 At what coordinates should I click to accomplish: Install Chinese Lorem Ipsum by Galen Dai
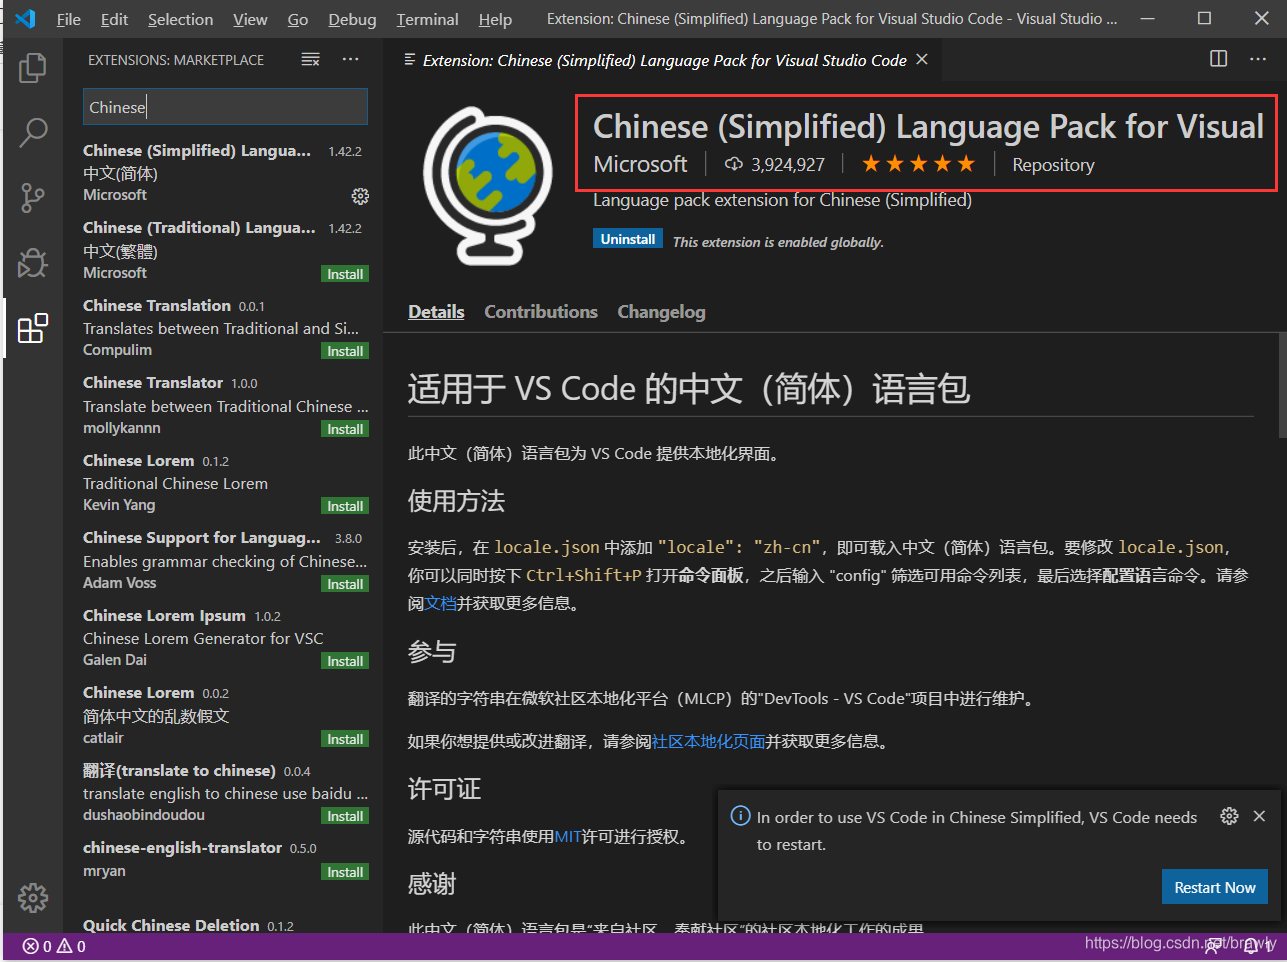[x=345, y=661]
